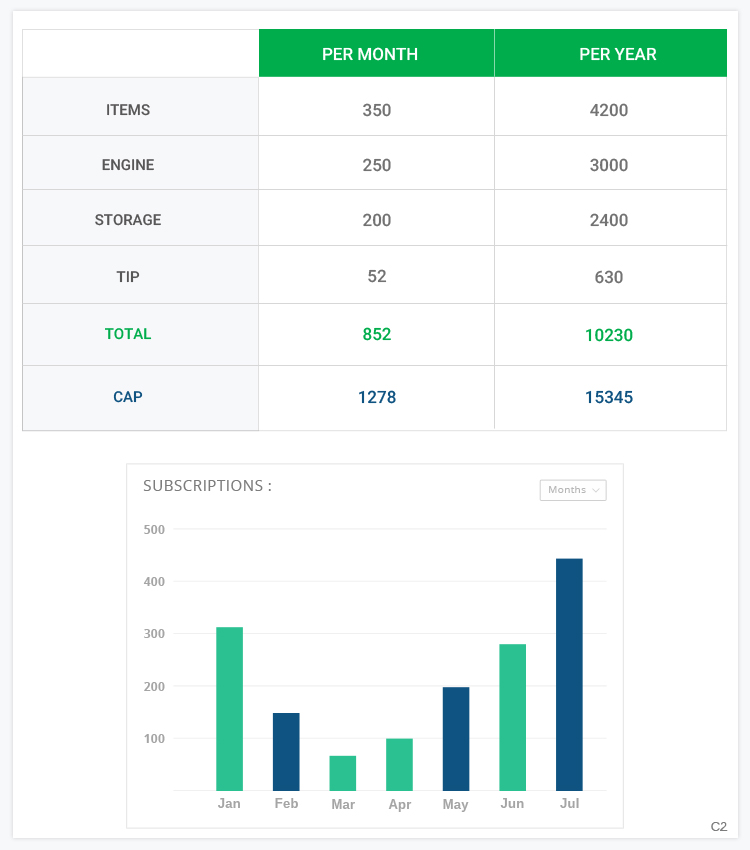Click the Apr bar in chart

point(399,764)
